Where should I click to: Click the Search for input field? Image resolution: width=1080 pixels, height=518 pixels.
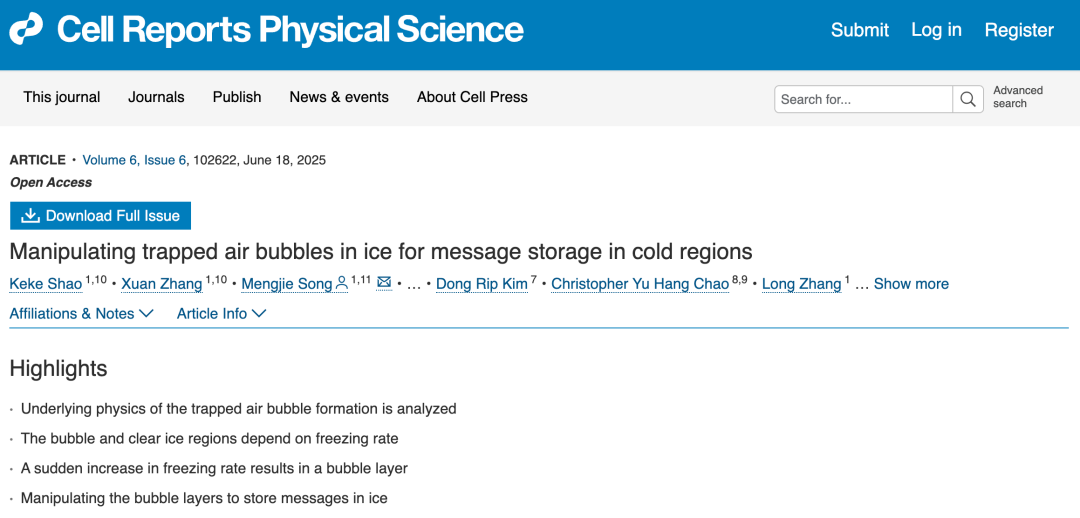point(863,99)
